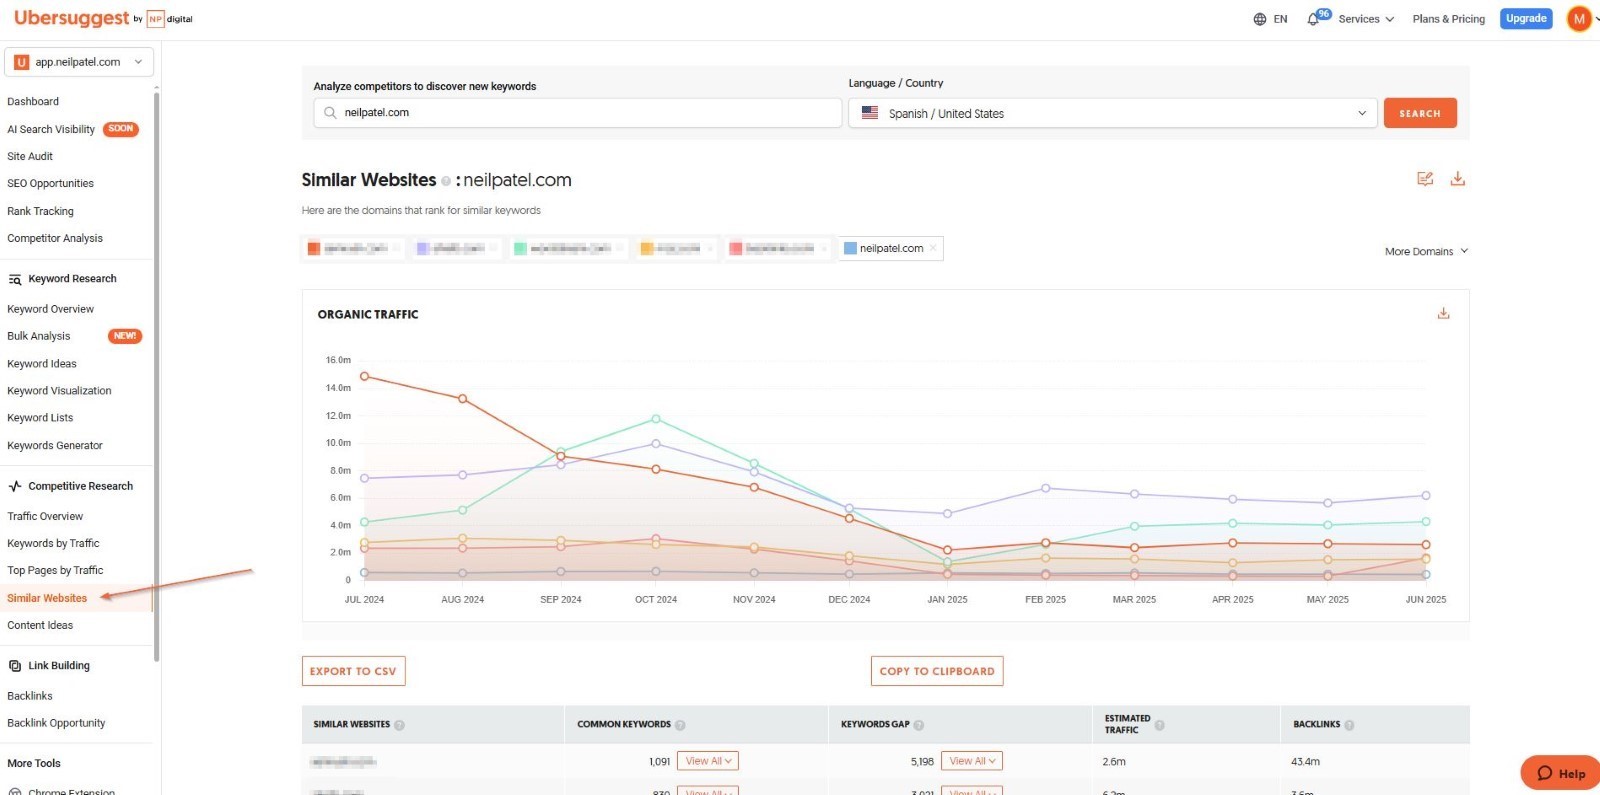Click the globe language icon
1600x795 pixels.
(1260, 19)
